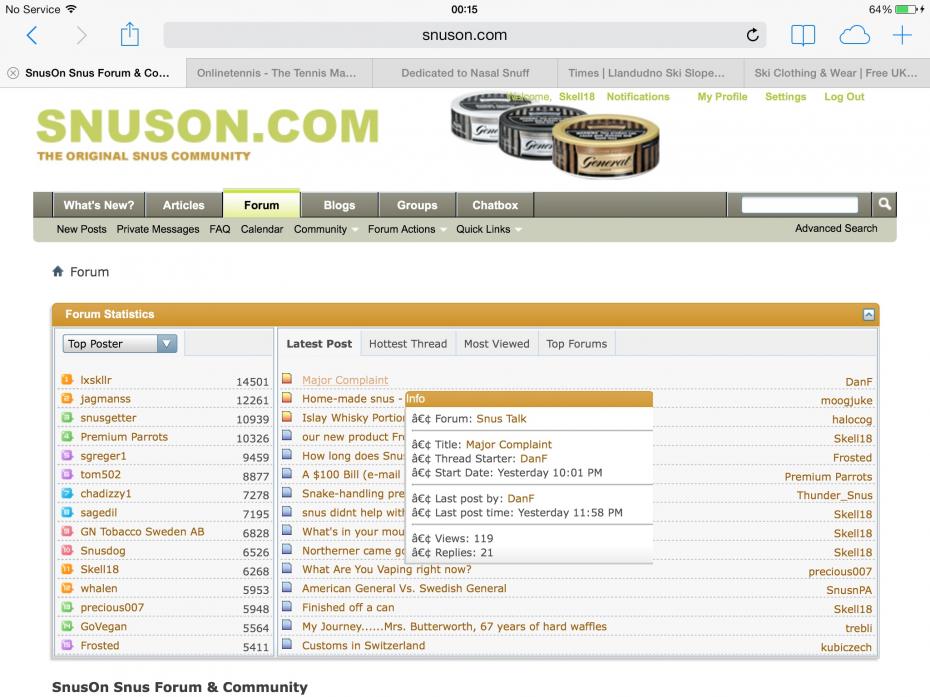
Task: Open iCloud tabs cloud icon
Action: coord(854,36)
